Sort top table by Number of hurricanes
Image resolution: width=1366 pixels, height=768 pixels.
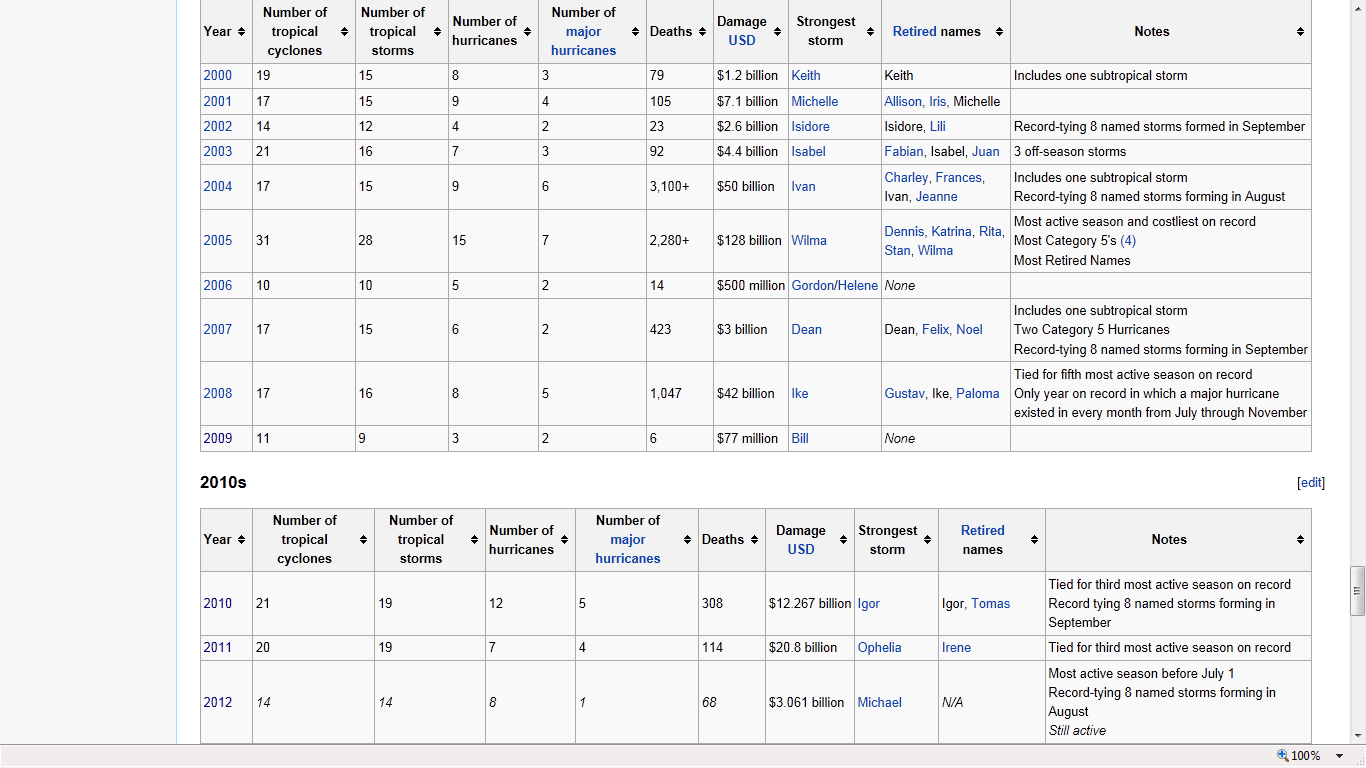point(527,32)
